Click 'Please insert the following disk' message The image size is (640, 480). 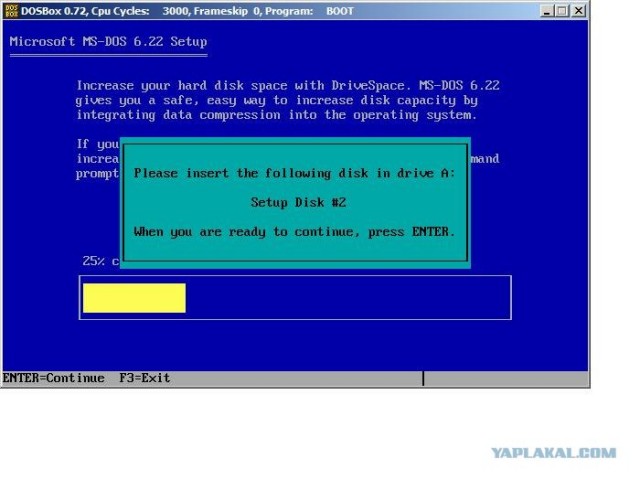pyautogui.click(x=294, y=173)
